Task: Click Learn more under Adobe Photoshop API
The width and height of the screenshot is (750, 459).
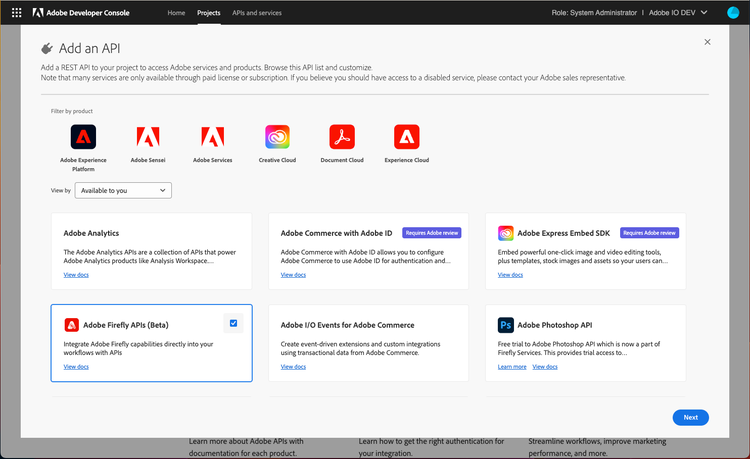Action: (x=512, y=367)
